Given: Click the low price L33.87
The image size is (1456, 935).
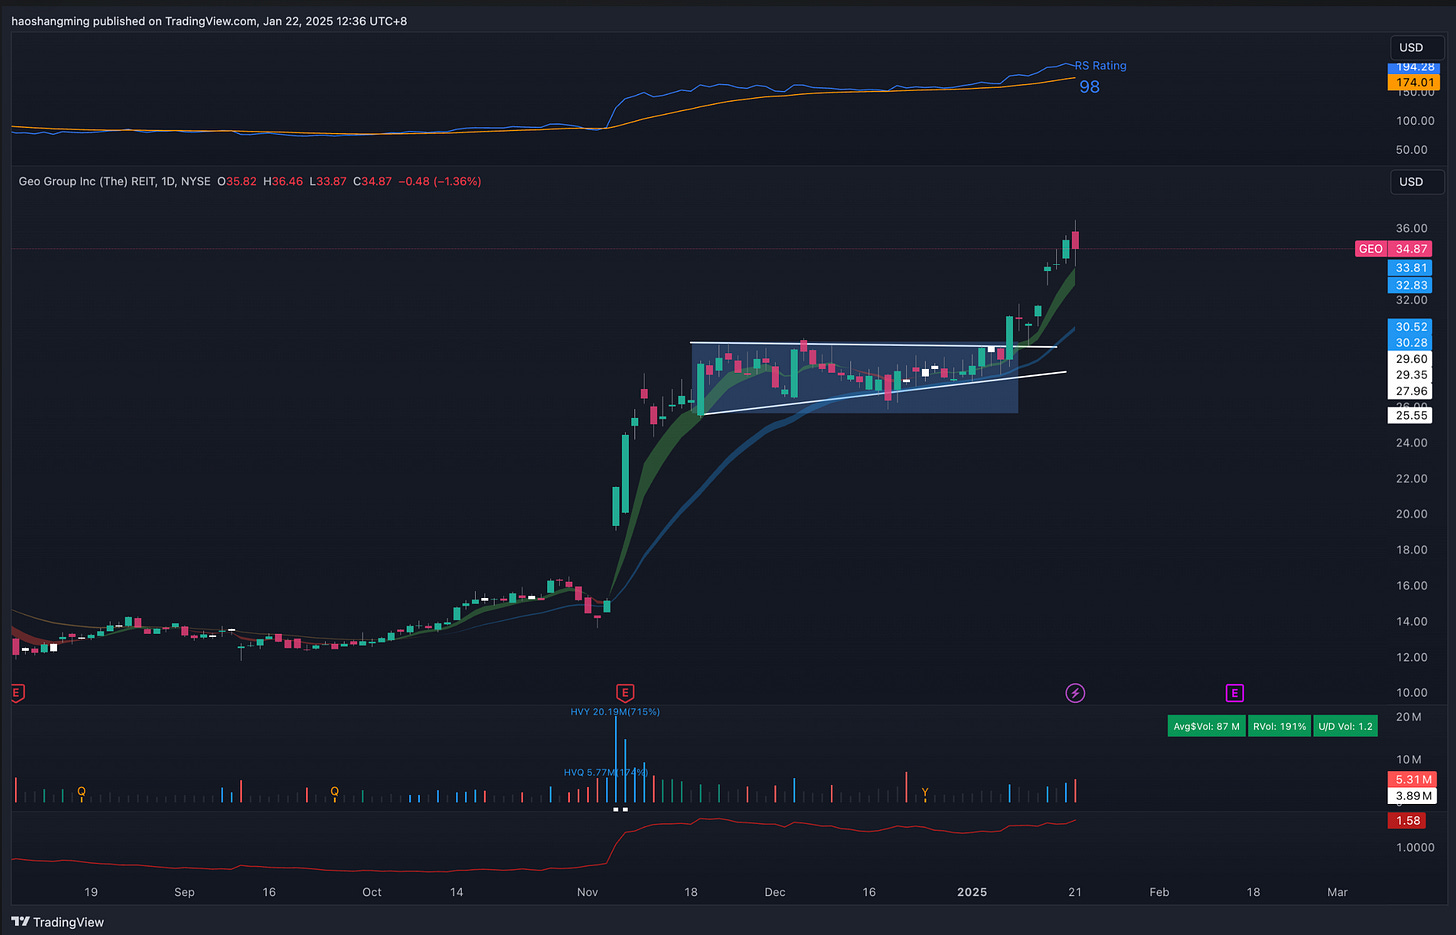Looking at the screenshot, I should tap(328, 181).
